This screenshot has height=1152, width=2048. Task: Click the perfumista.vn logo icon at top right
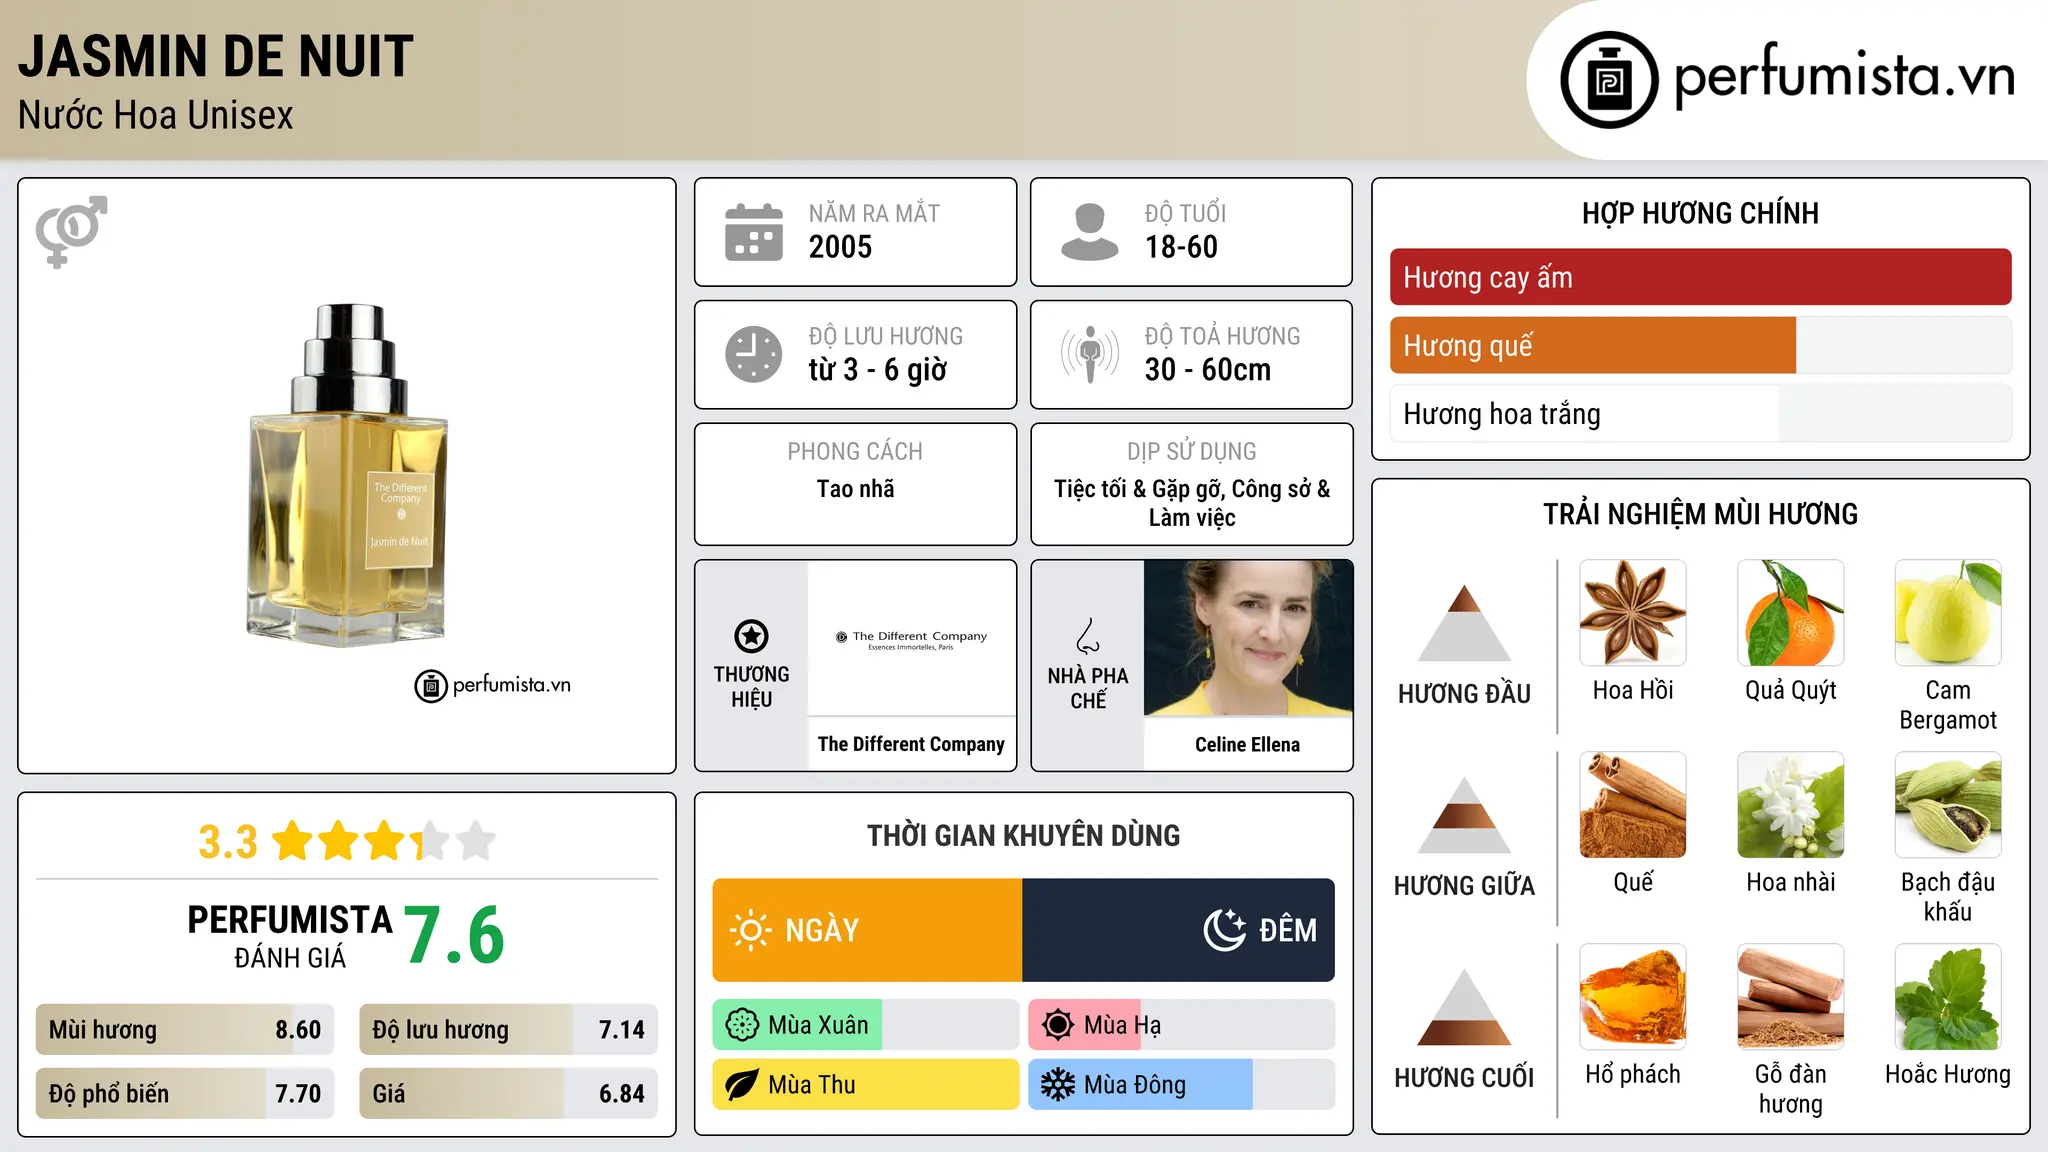pos(1609,80)
